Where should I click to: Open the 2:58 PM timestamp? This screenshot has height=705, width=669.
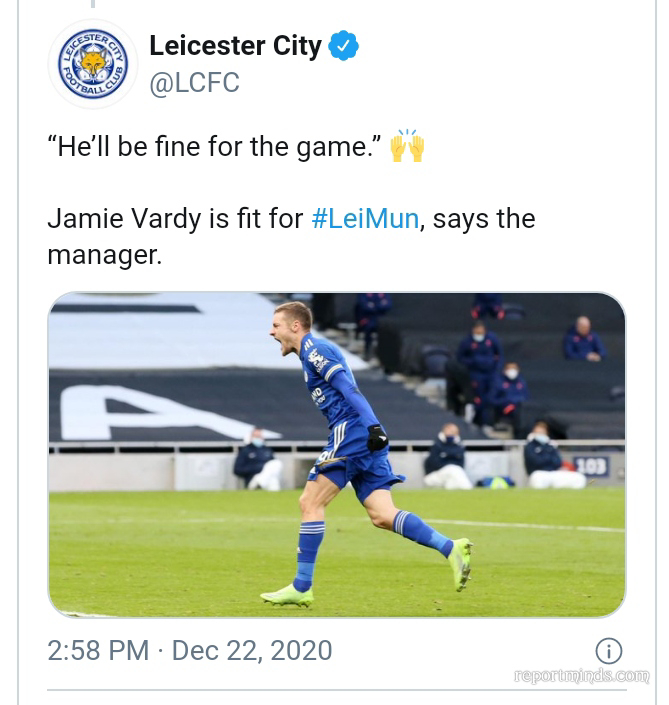coord(98,650)
